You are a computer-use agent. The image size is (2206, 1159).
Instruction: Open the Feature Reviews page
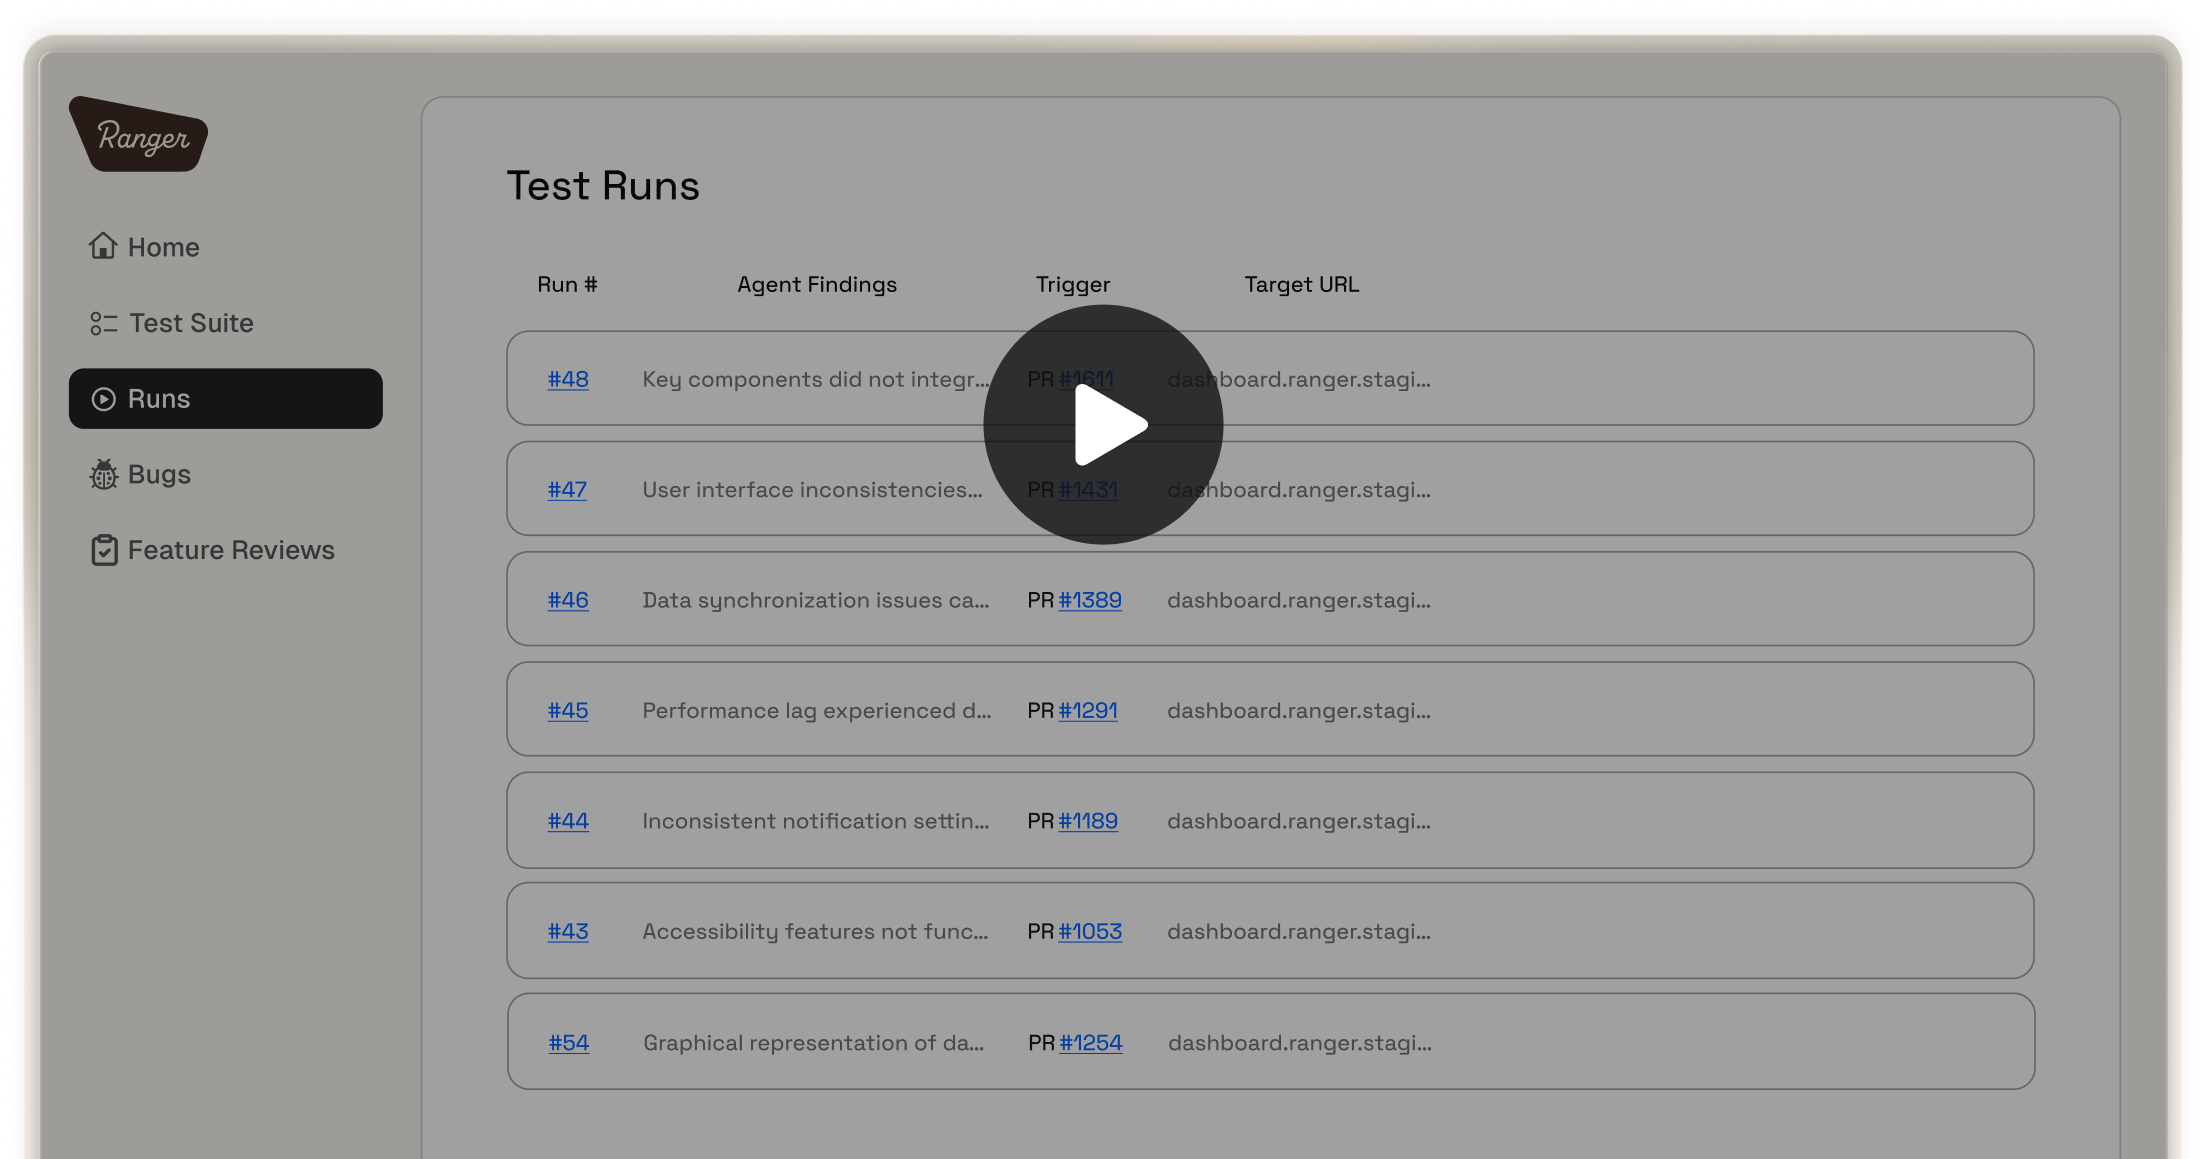click(231, 550)
